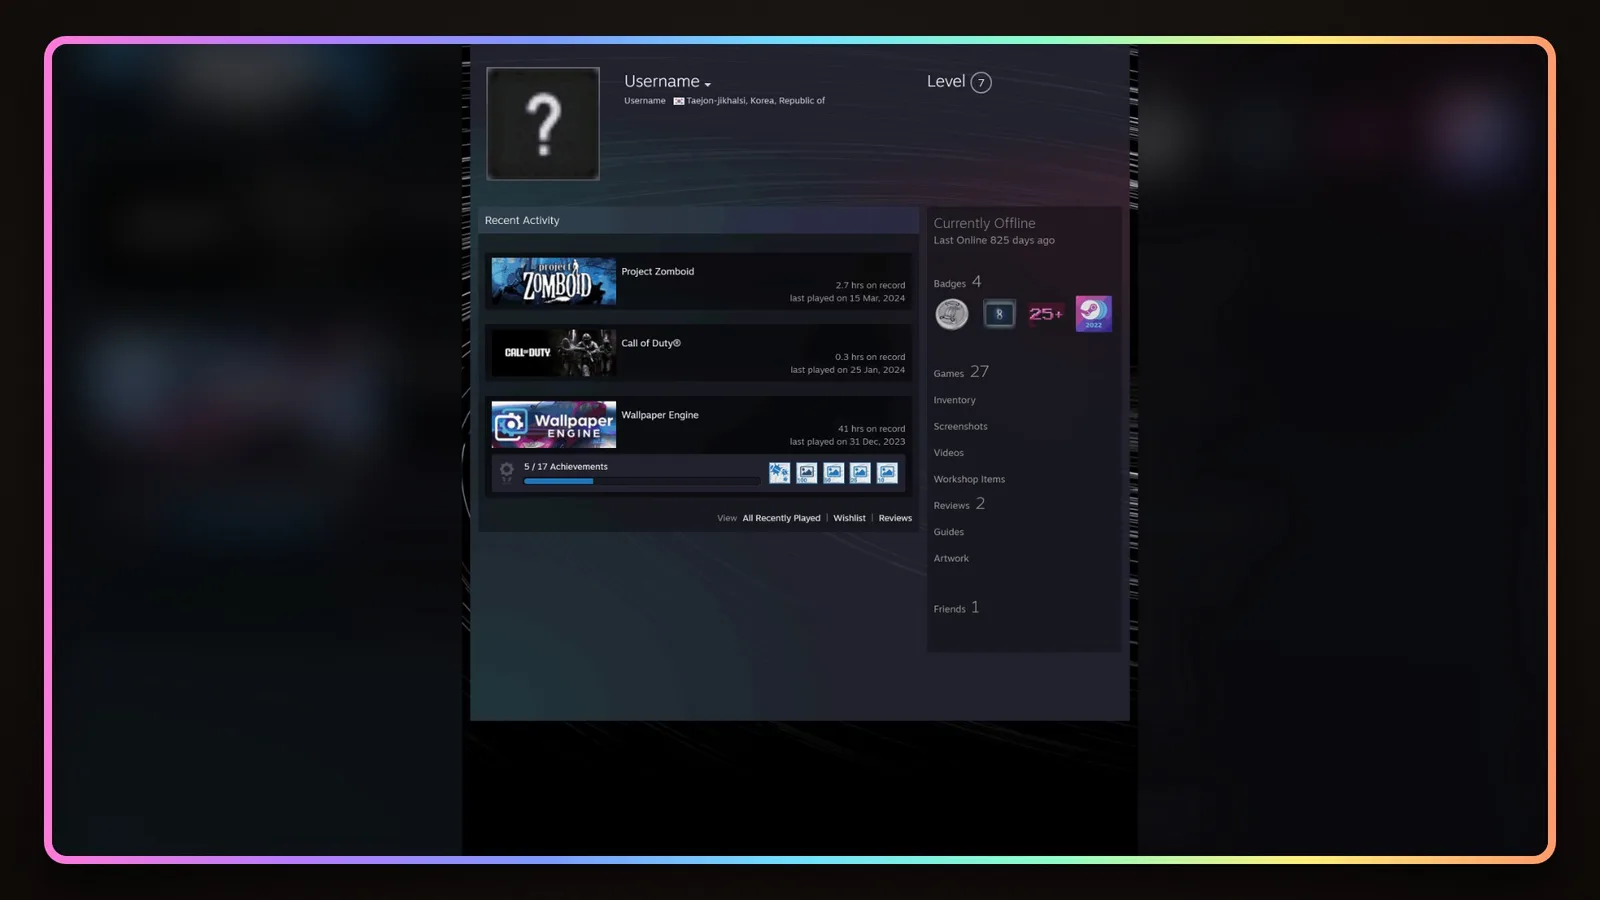
Task: View All Recently Played games
Action: coord(781,518)
